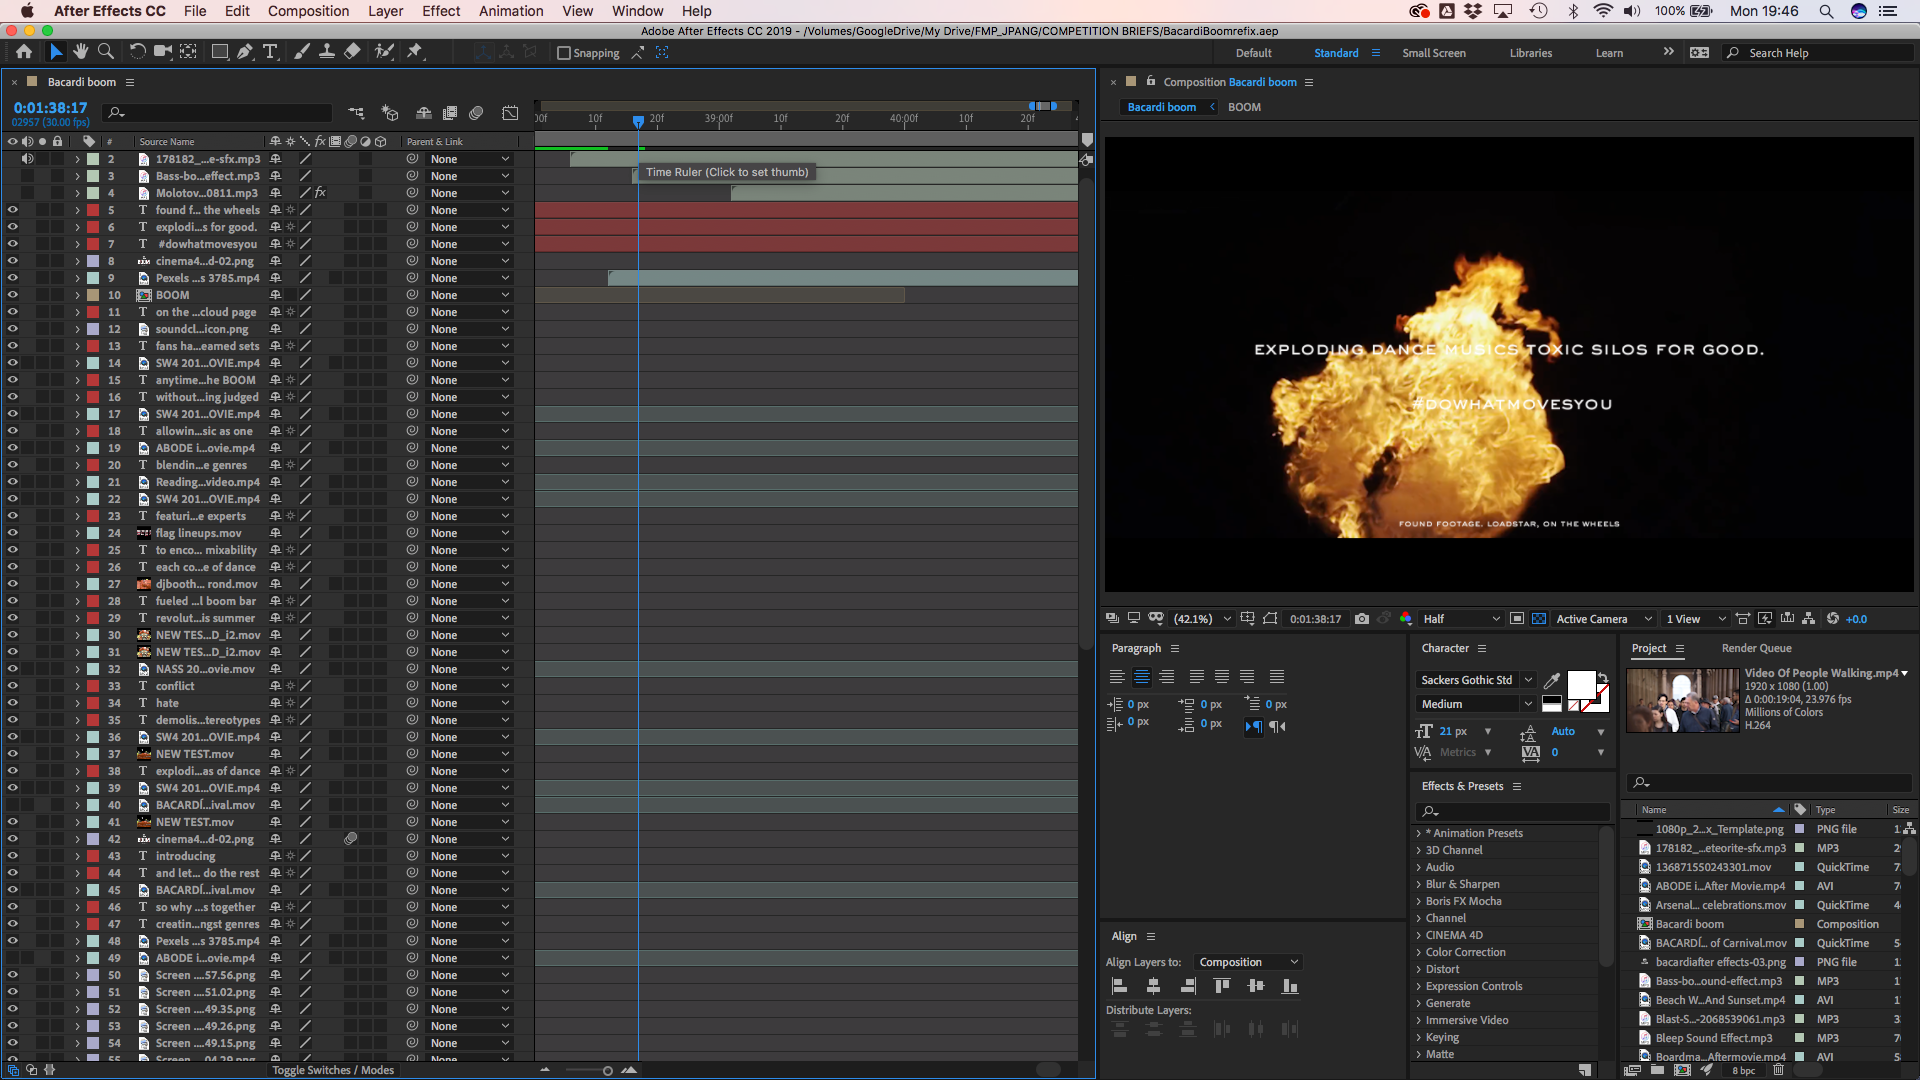
Task: Open the Graph Editor
Action: [510, 113]
